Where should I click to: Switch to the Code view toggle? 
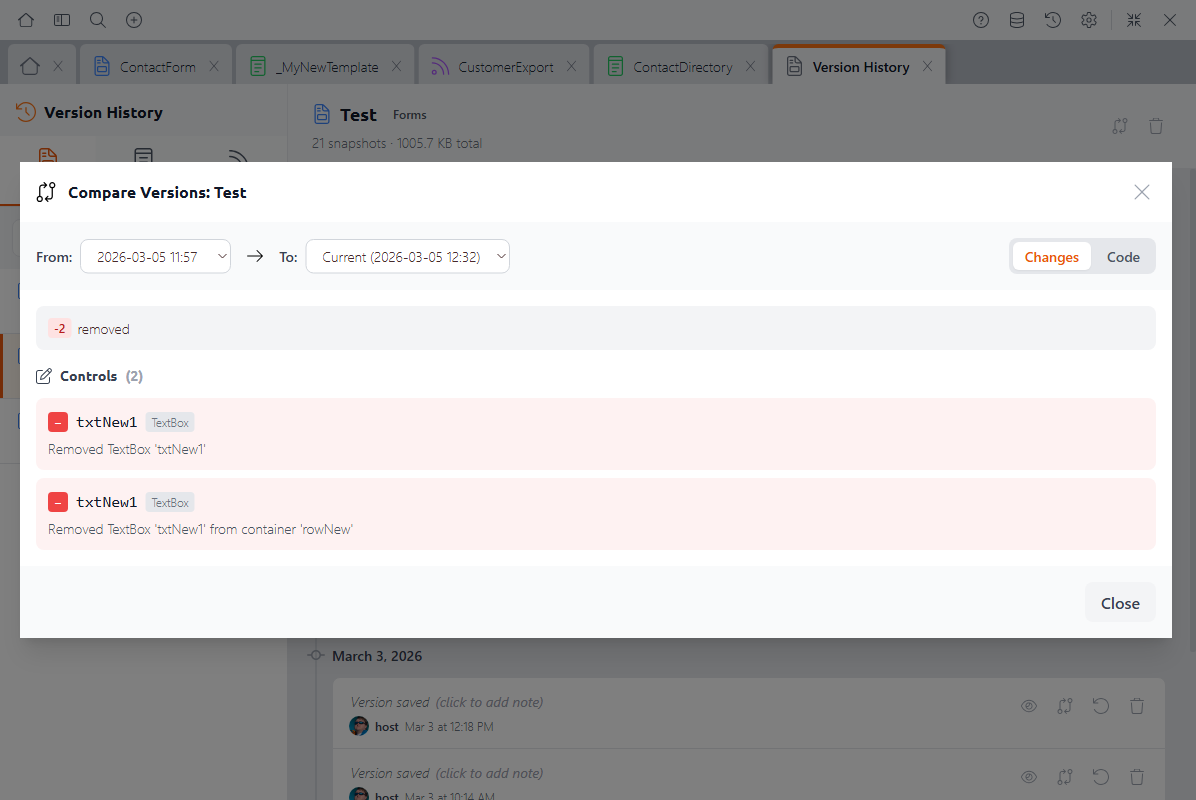click(x=1123, y=257)
